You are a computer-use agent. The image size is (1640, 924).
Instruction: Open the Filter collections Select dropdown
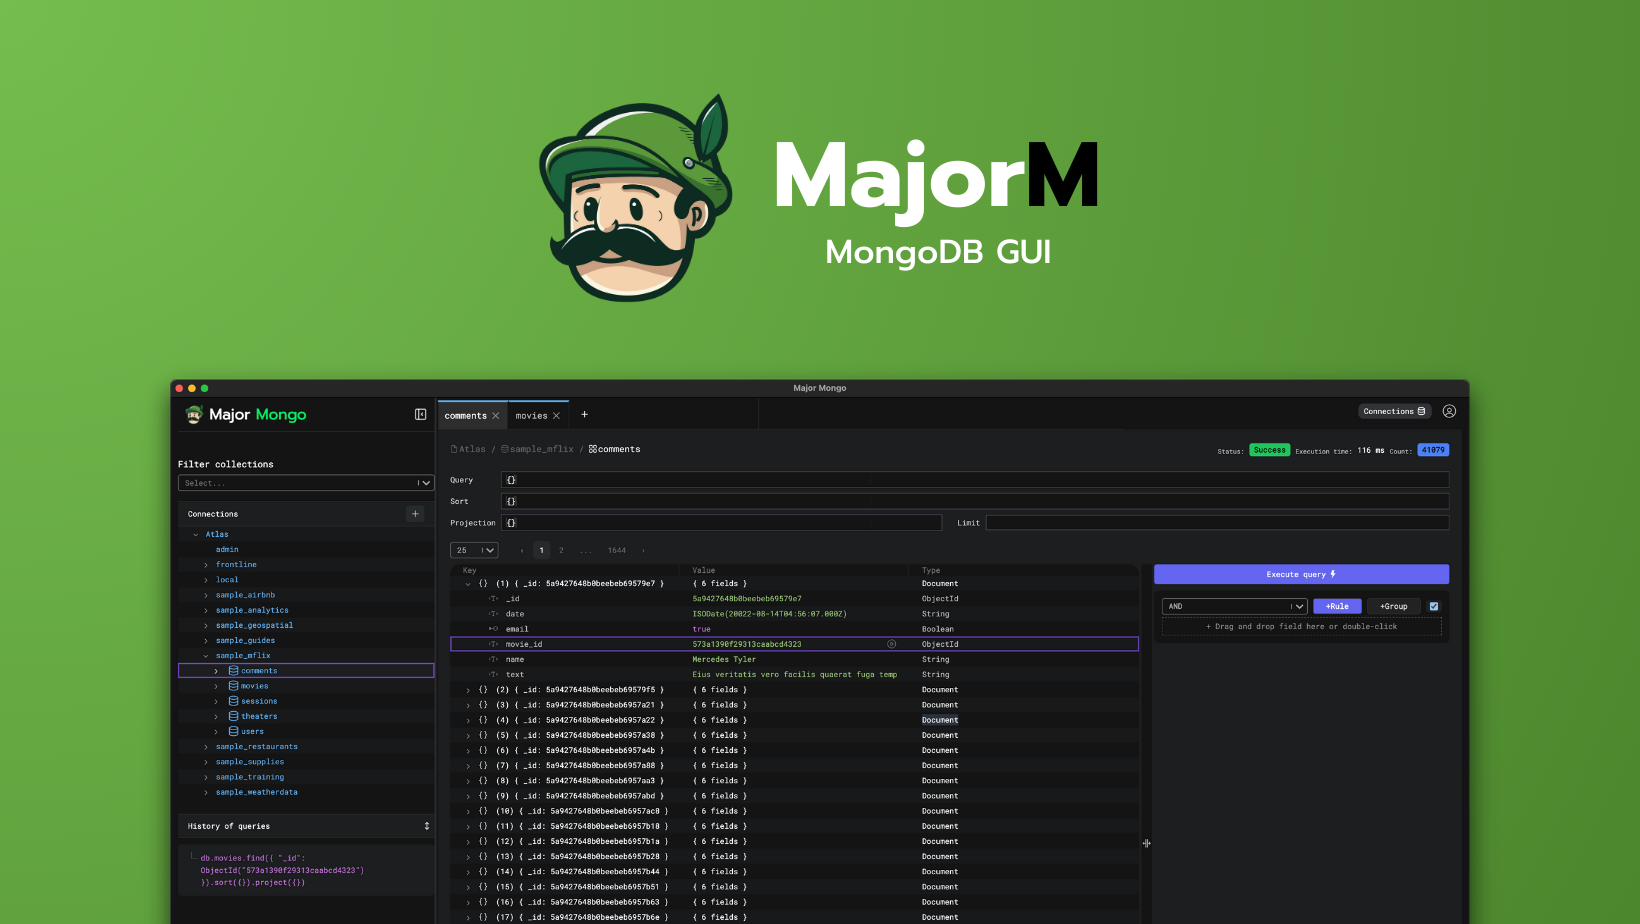coord(306,483)
